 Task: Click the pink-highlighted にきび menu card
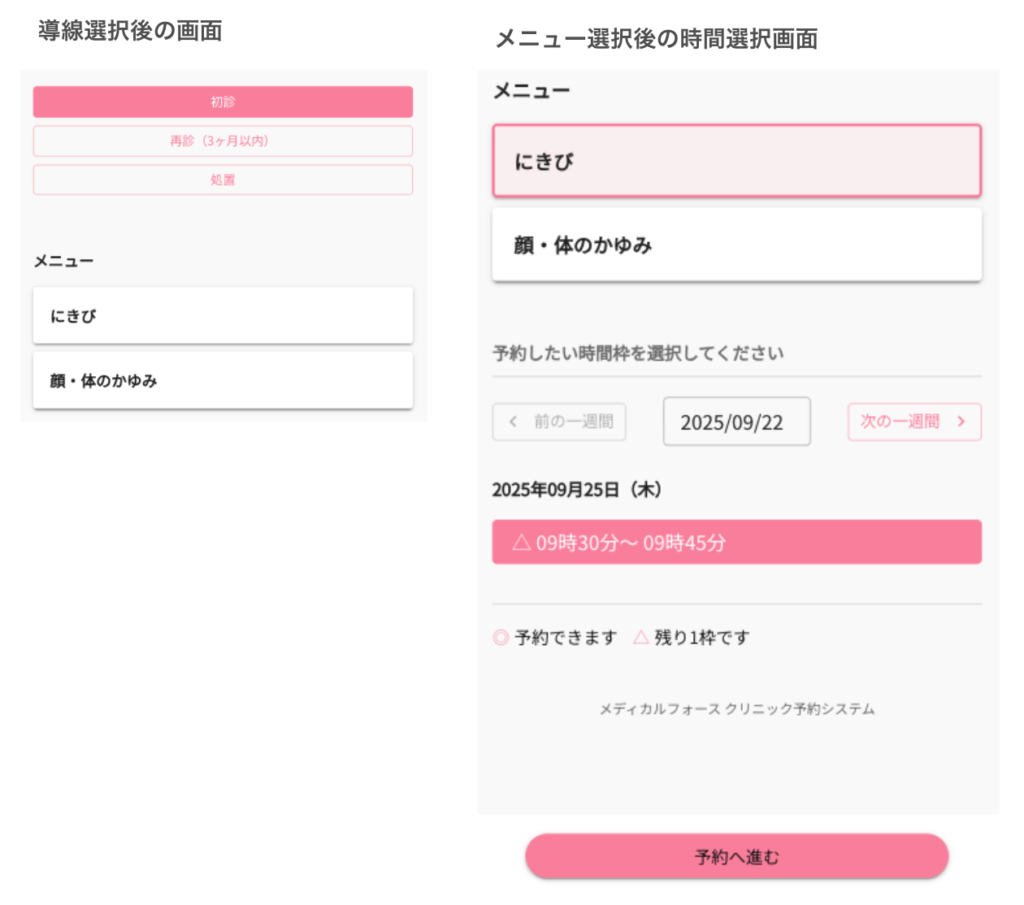click(736, 161)
